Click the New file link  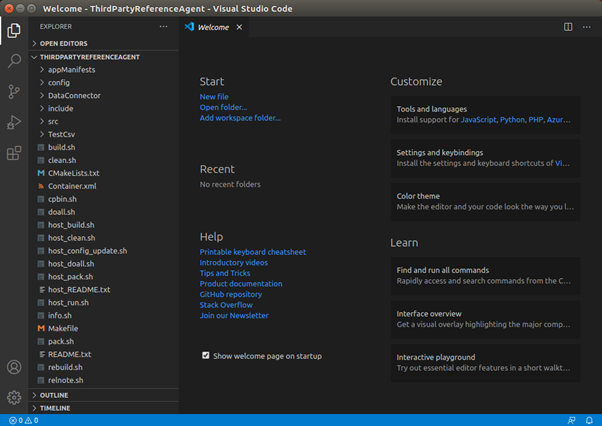coord(214,97)
